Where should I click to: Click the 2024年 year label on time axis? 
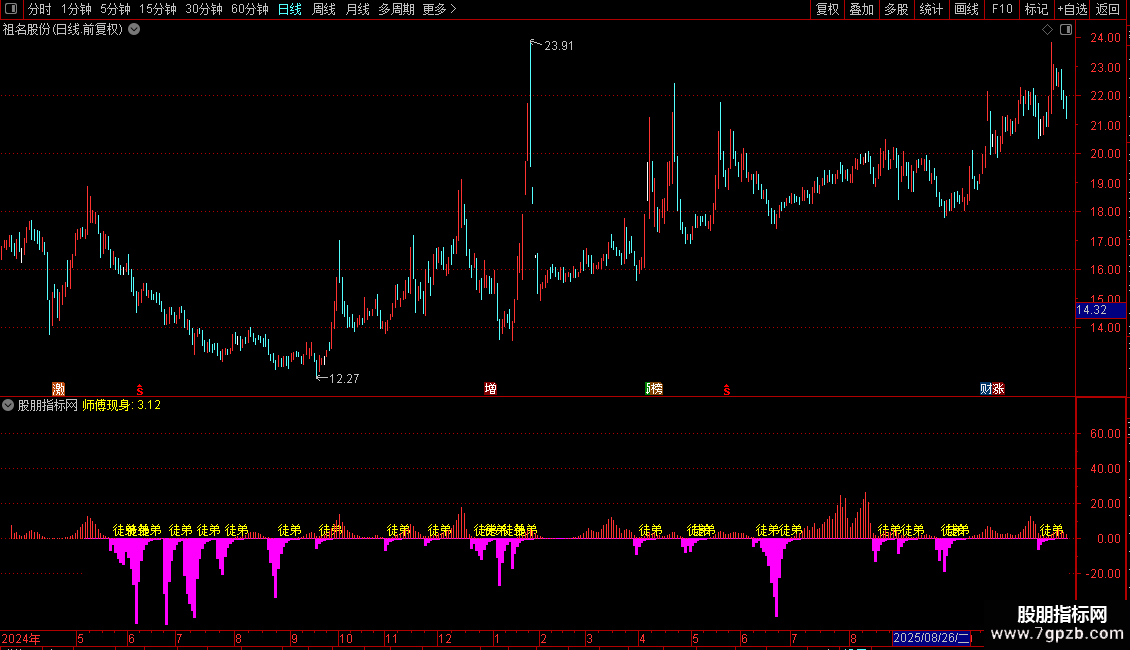click(21, 638)
